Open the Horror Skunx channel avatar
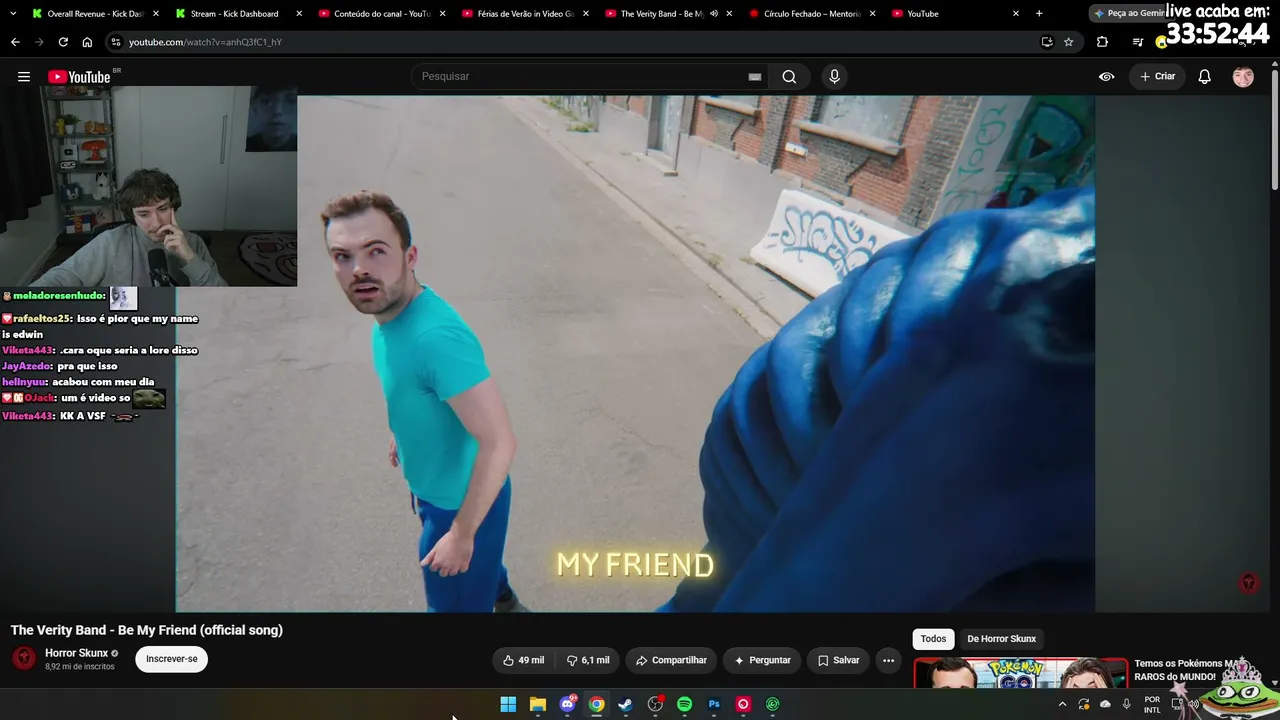 pyautogui.click(x=24, y=658)
